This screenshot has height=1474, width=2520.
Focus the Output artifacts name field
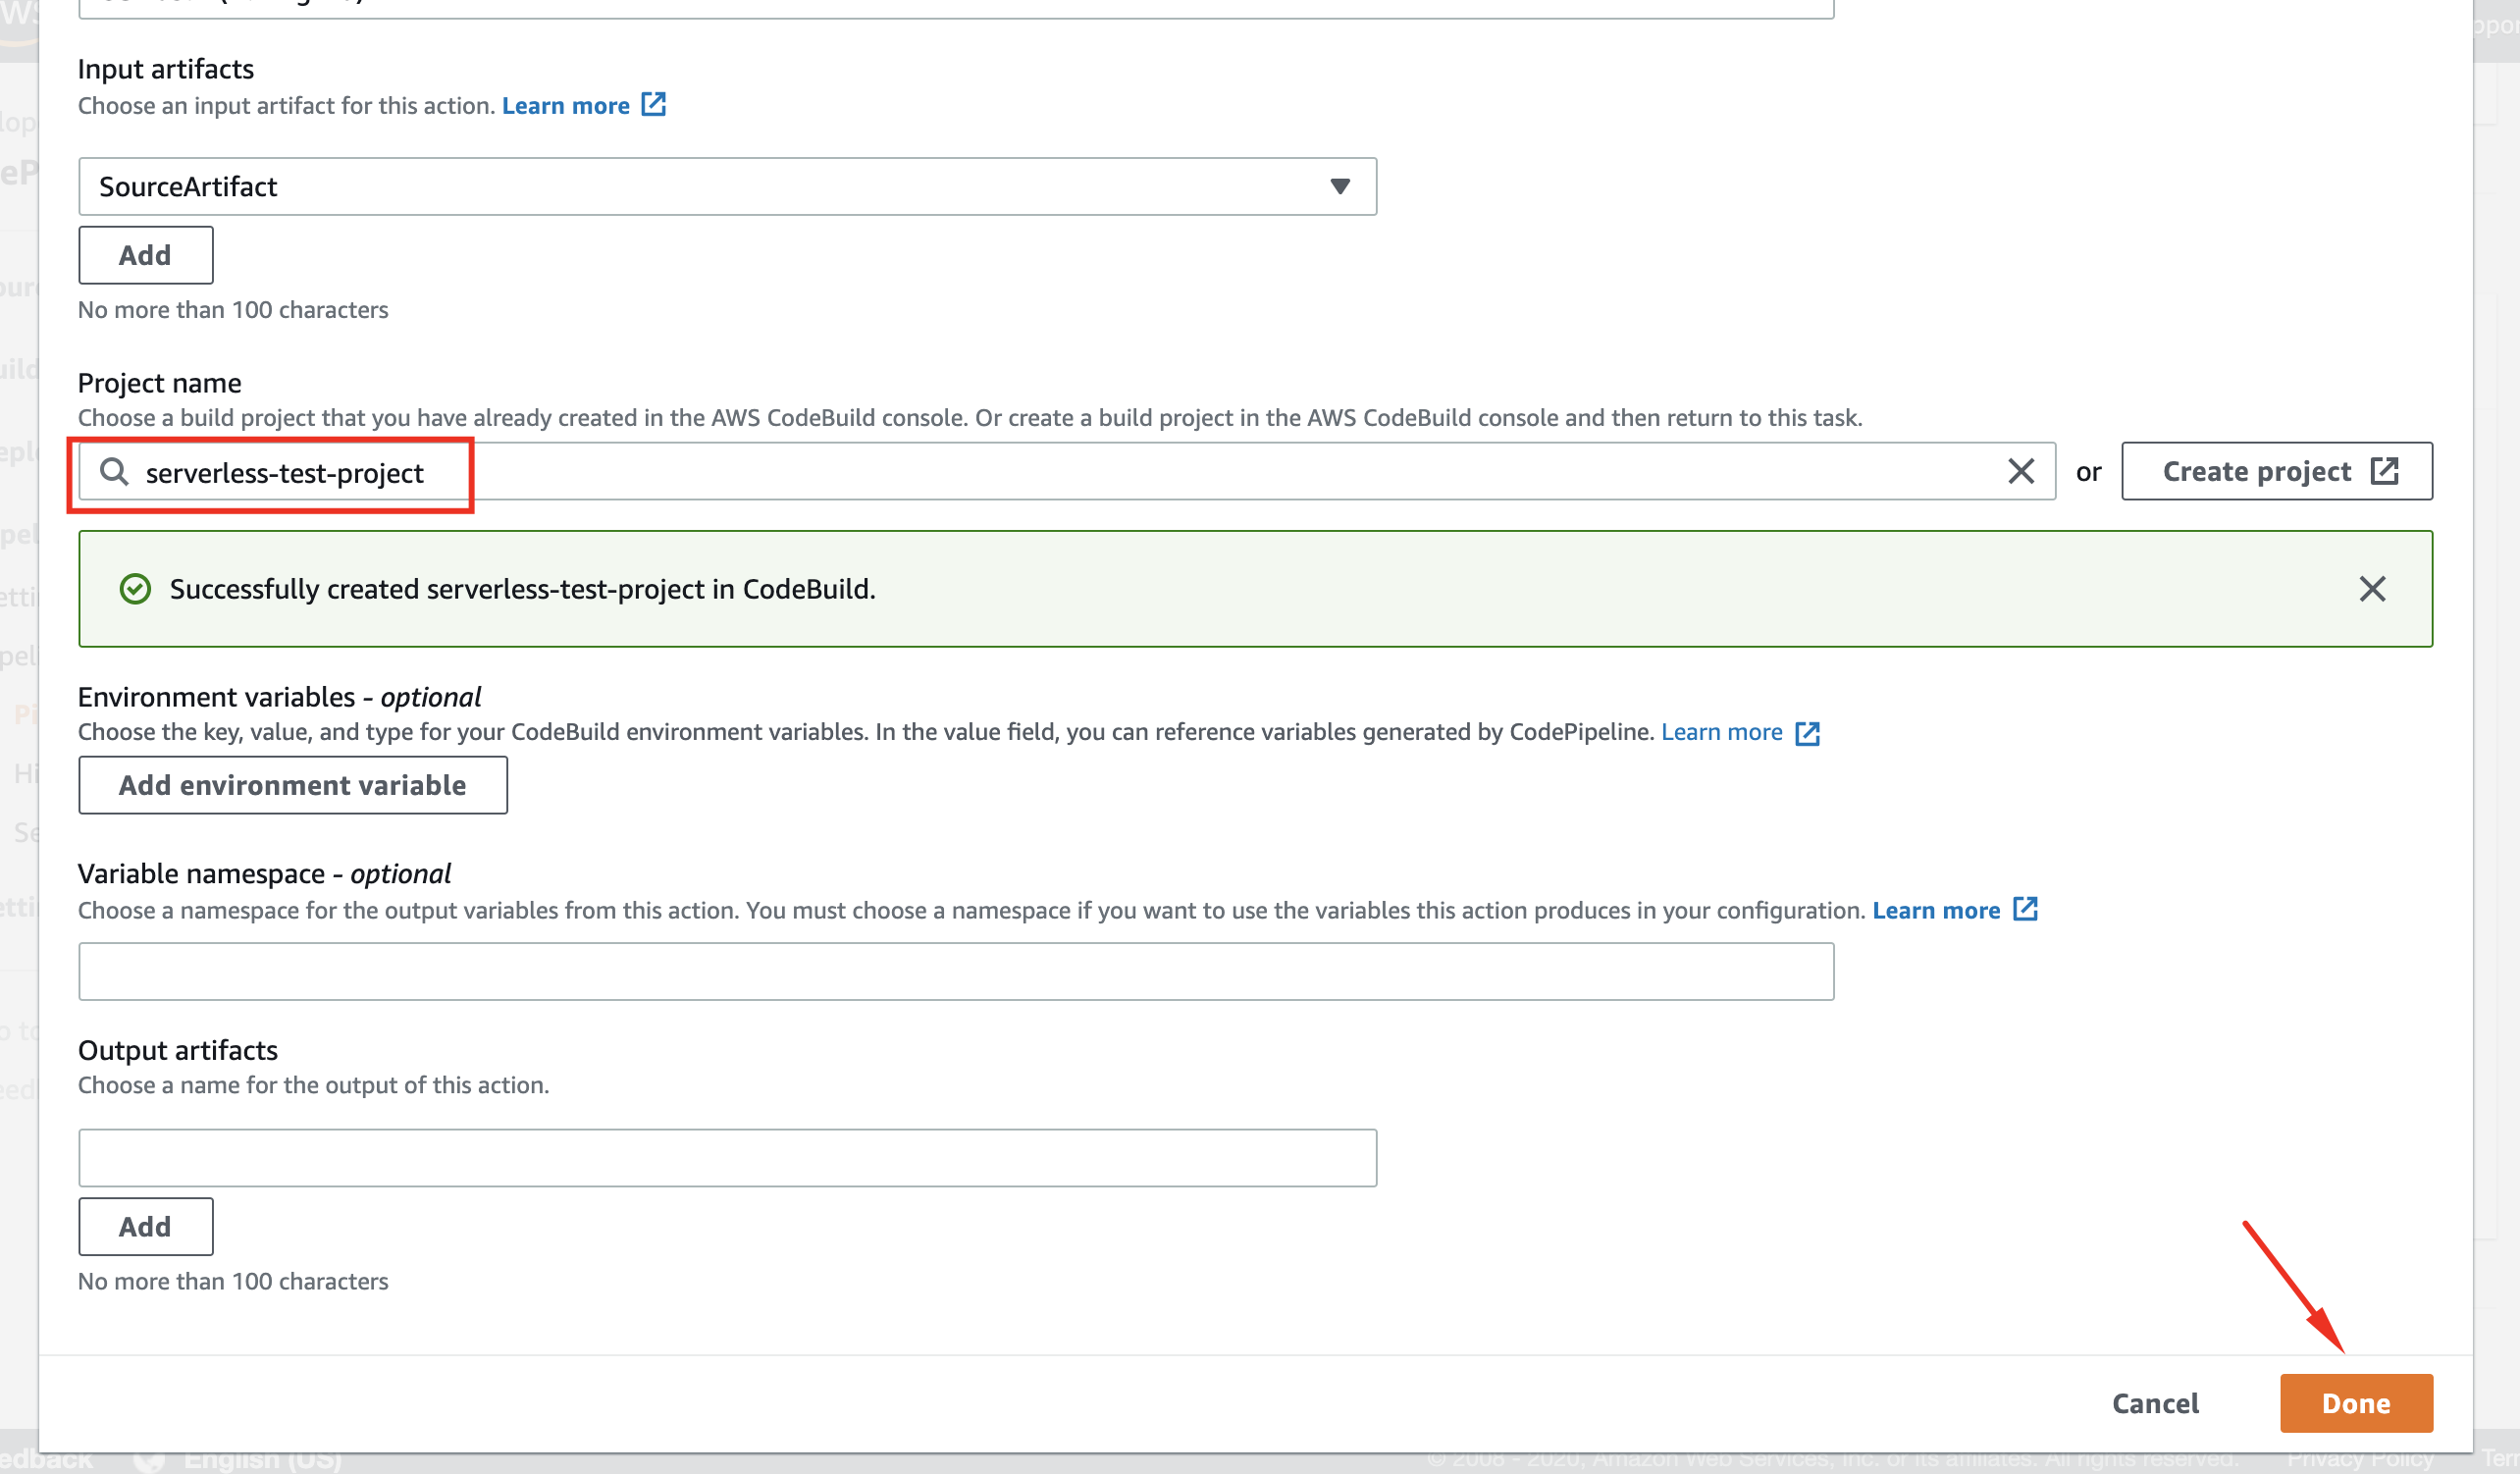pos(727,1158)
